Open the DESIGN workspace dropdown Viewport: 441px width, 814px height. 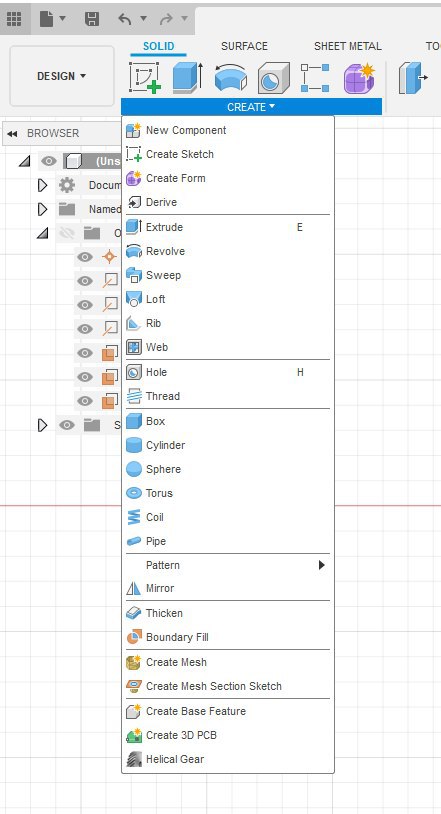[62, 76]
